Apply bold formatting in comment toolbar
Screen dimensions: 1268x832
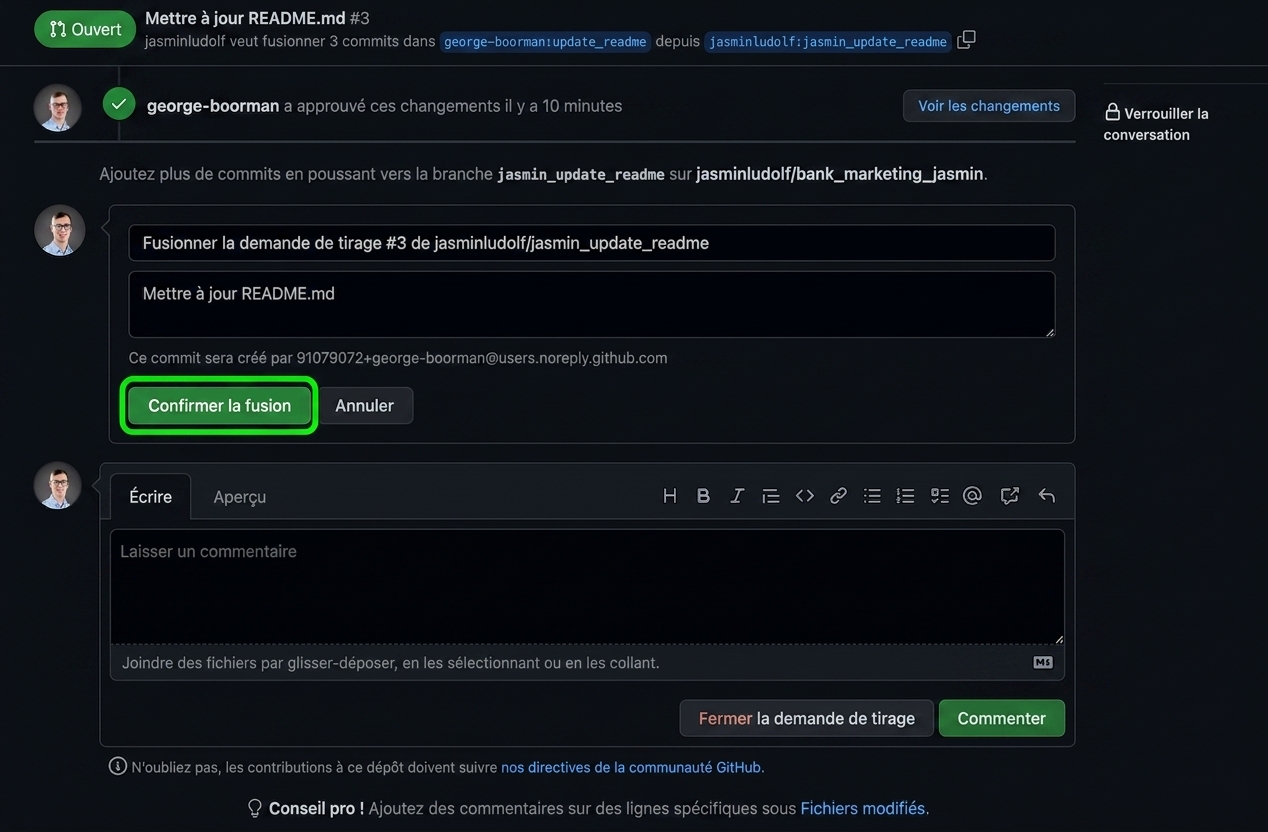[704, 496]
